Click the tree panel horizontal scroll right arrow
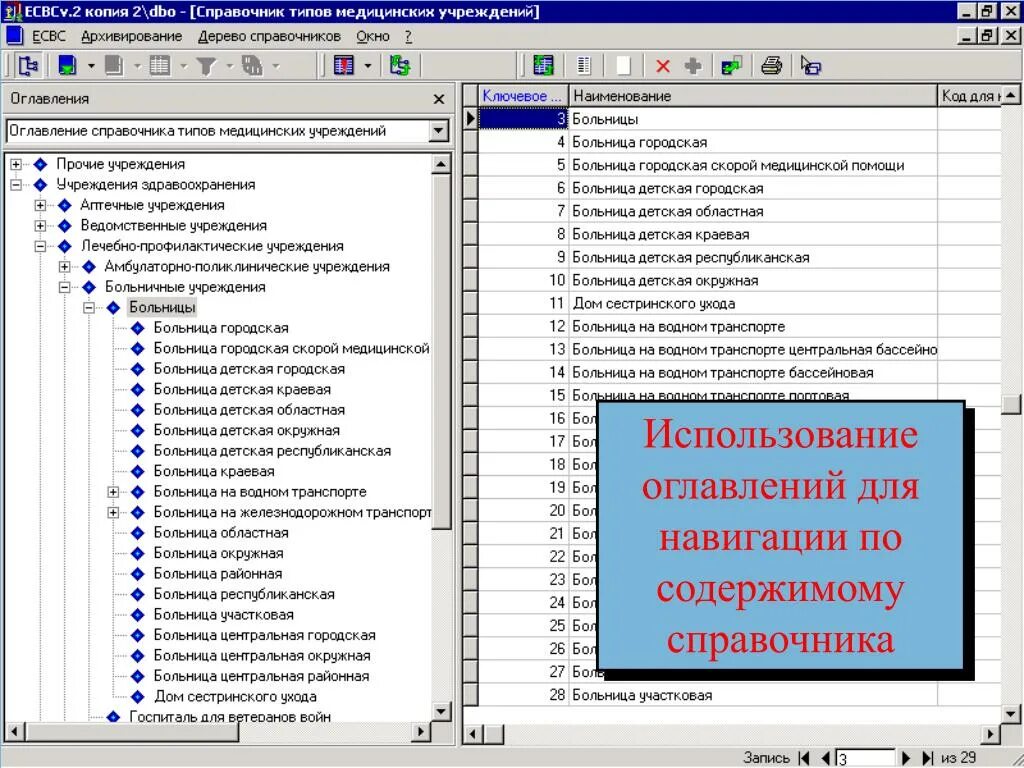 click(421, 732)
